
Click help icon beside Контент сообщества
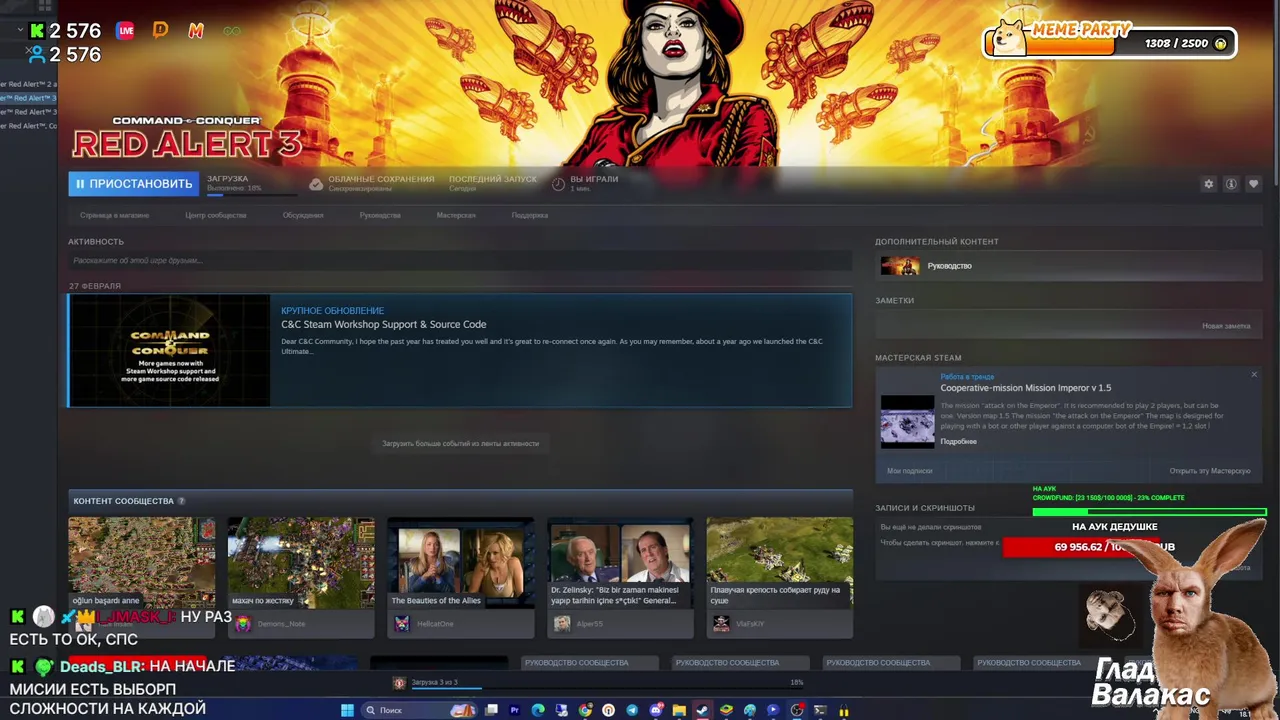click(181, 501)
